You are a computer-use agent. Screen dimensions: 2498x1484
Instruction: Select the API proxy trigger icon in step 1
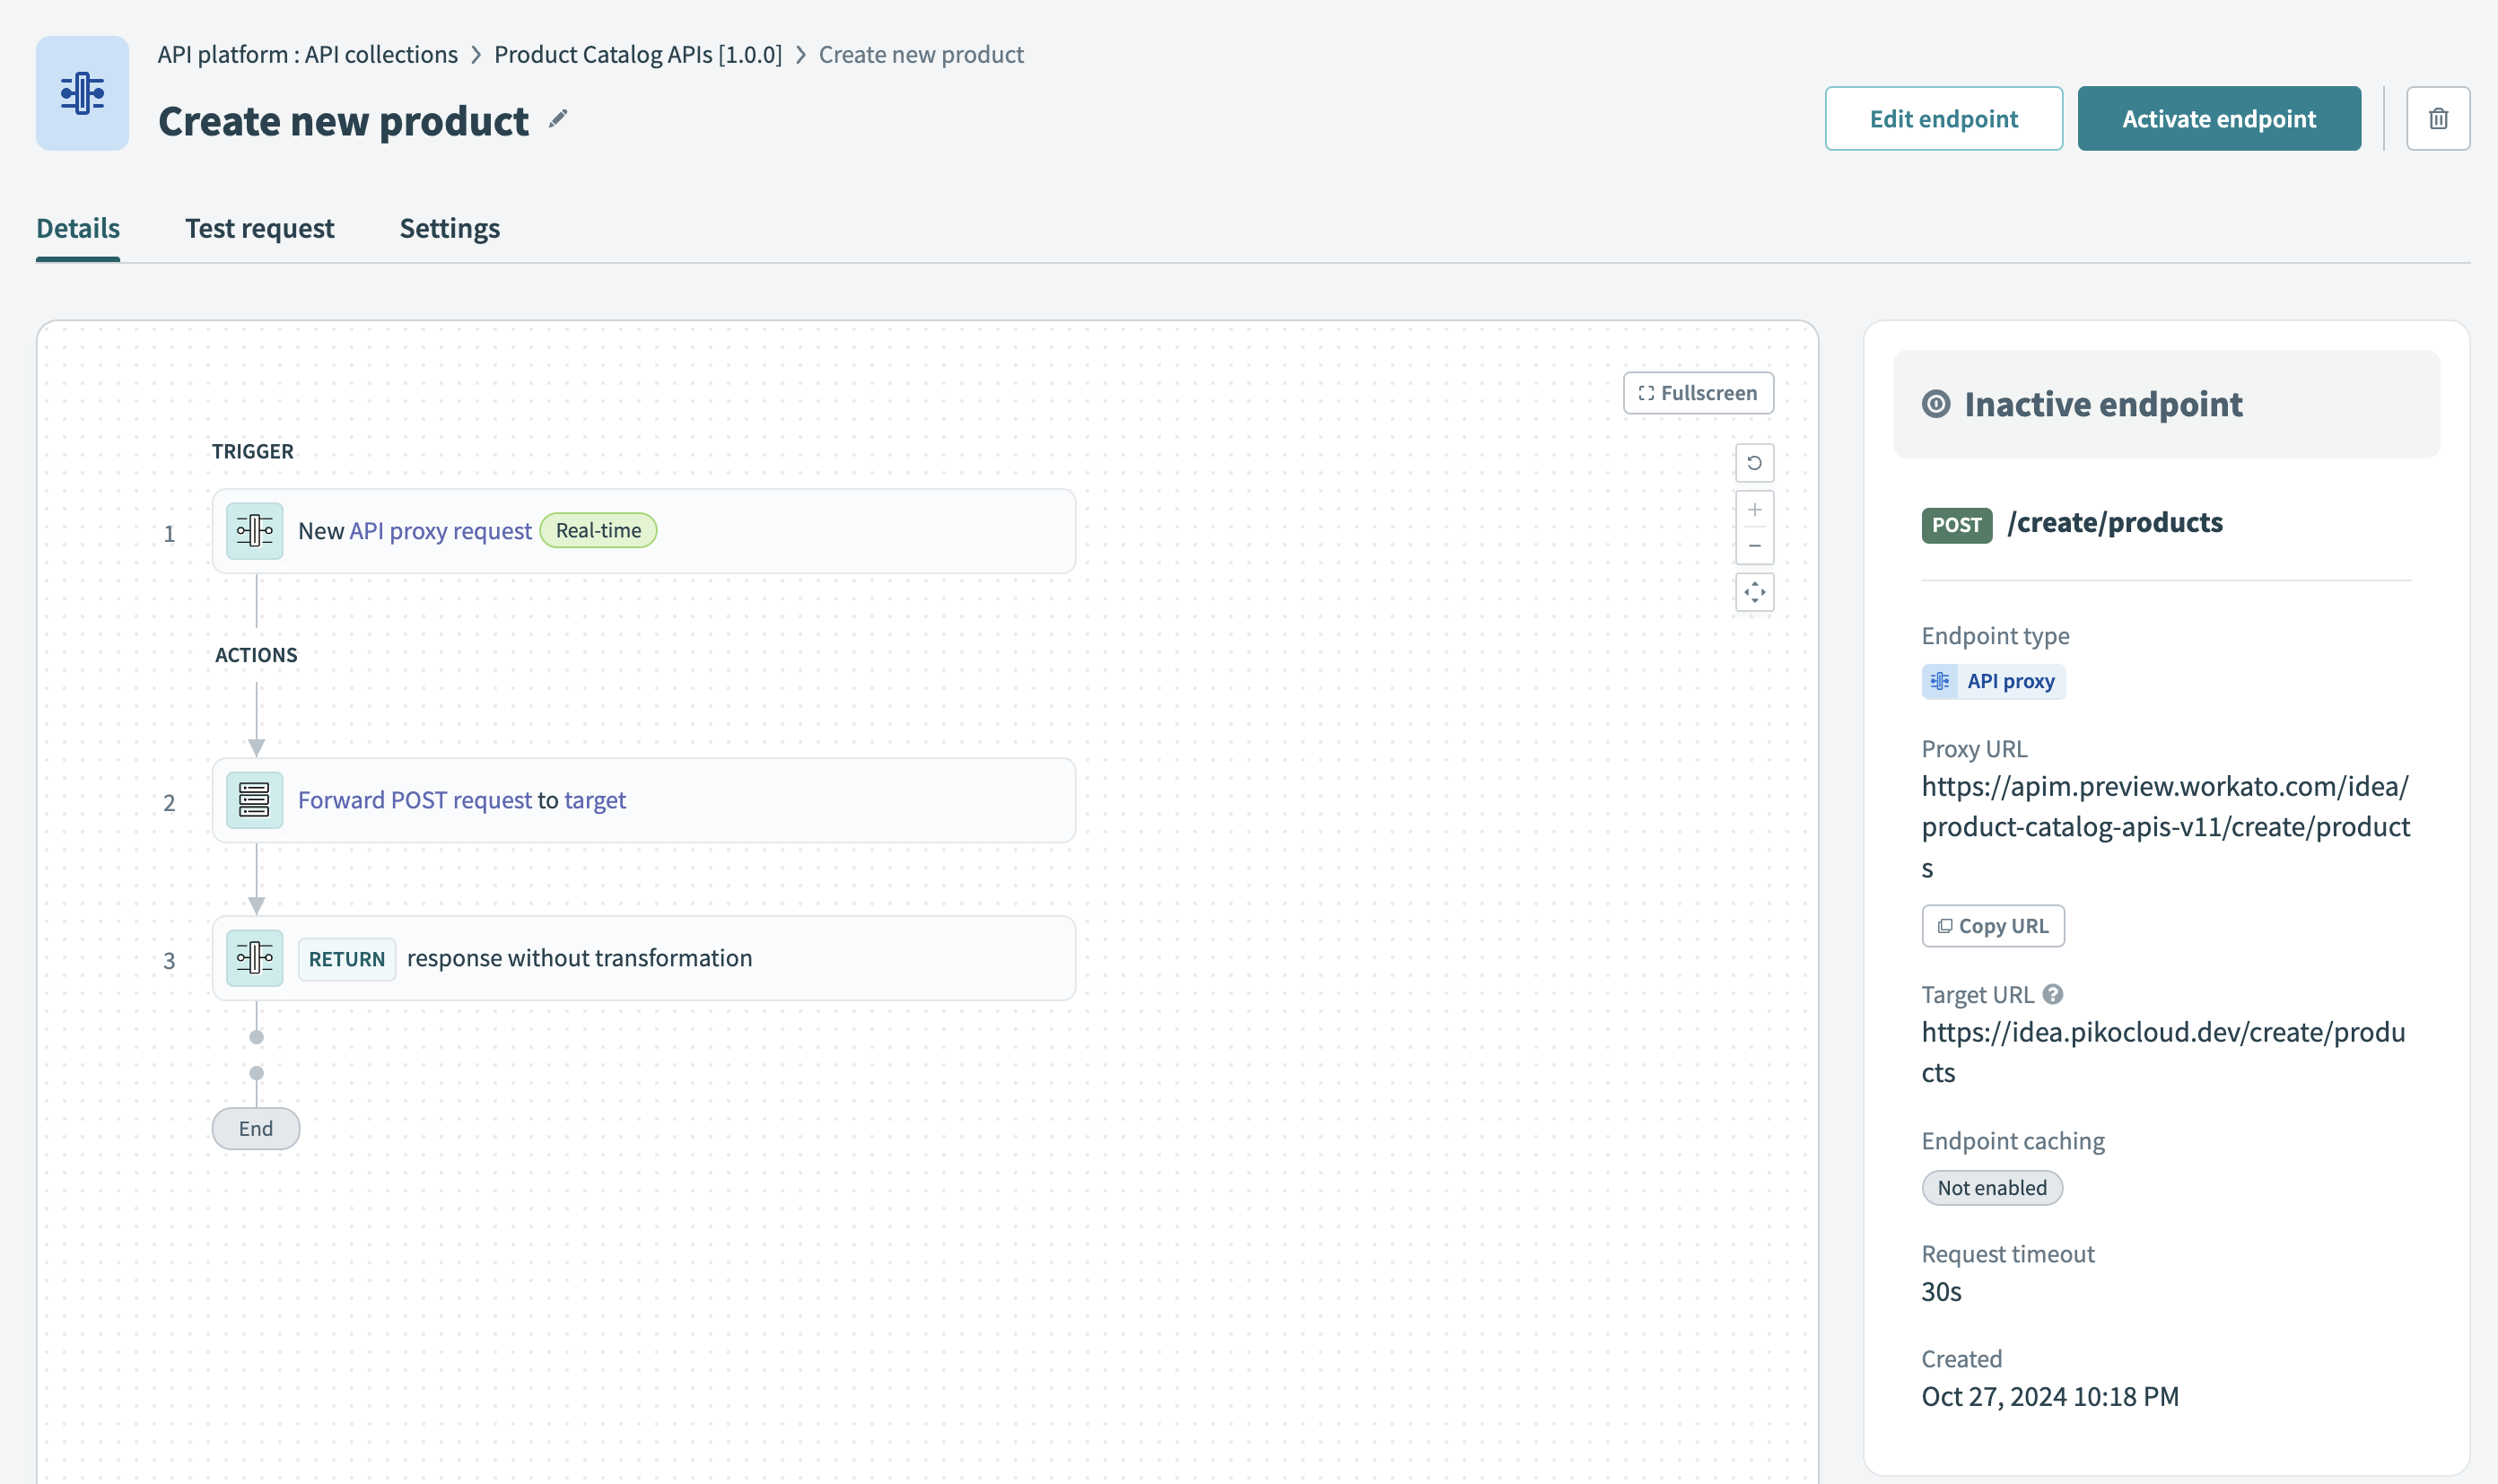tap(254, 530)
